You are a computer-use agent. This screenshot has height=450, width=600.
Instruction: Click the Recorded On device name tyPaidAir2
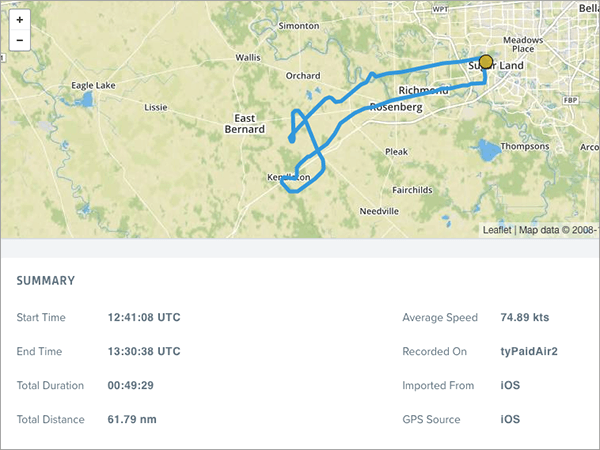(530, 352)
